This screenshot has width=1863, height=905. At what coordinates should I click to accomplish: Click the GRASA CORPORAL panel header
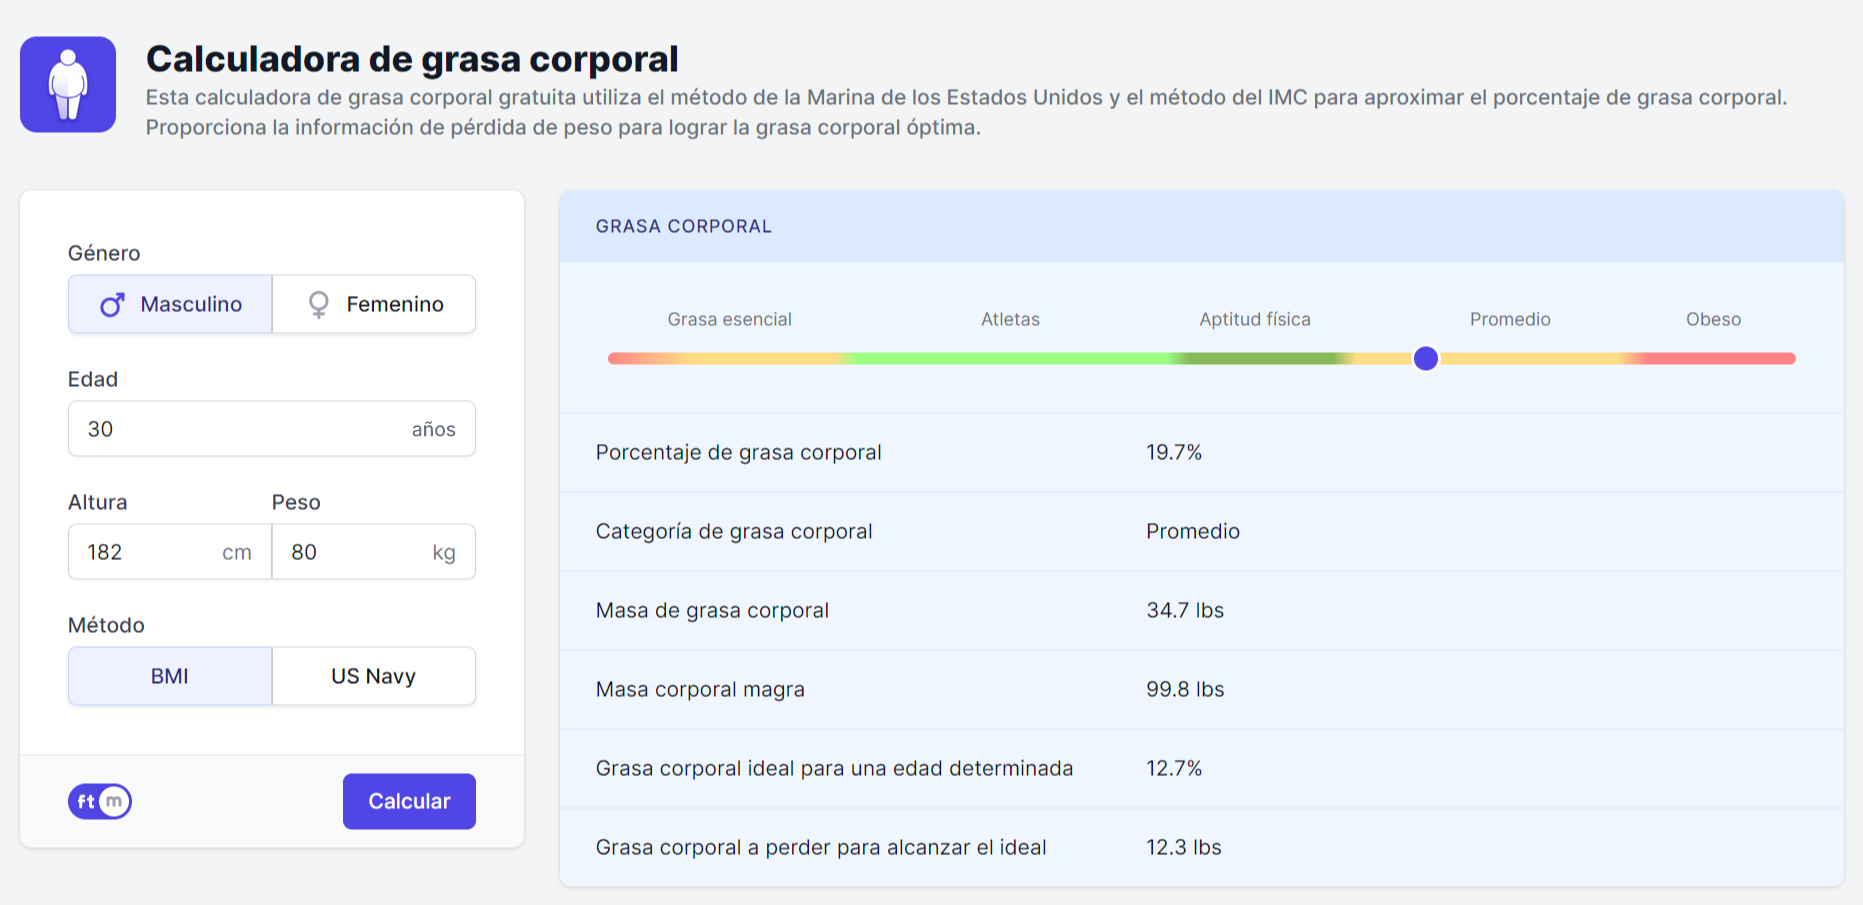pyautogui.click(x=684, y=226)
